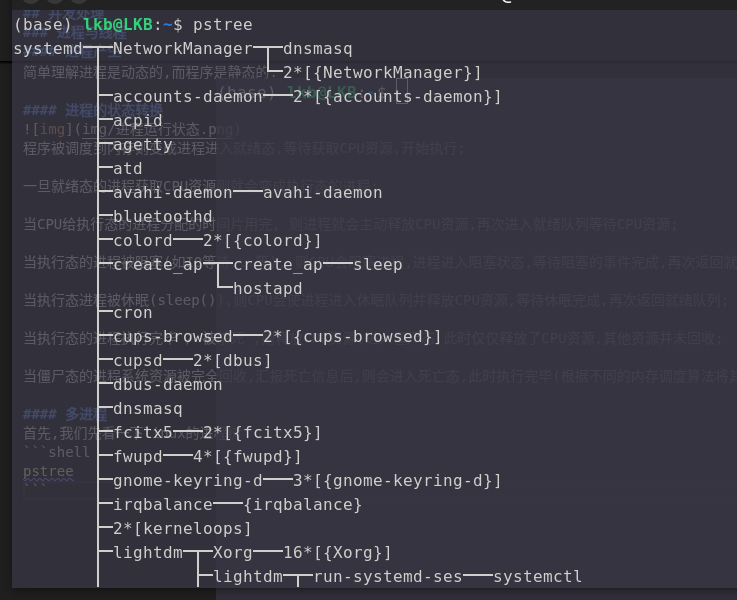The height and width of the screenshot is (600, 737).
Task: Select the agetty process line
Action: click(143, 145)
